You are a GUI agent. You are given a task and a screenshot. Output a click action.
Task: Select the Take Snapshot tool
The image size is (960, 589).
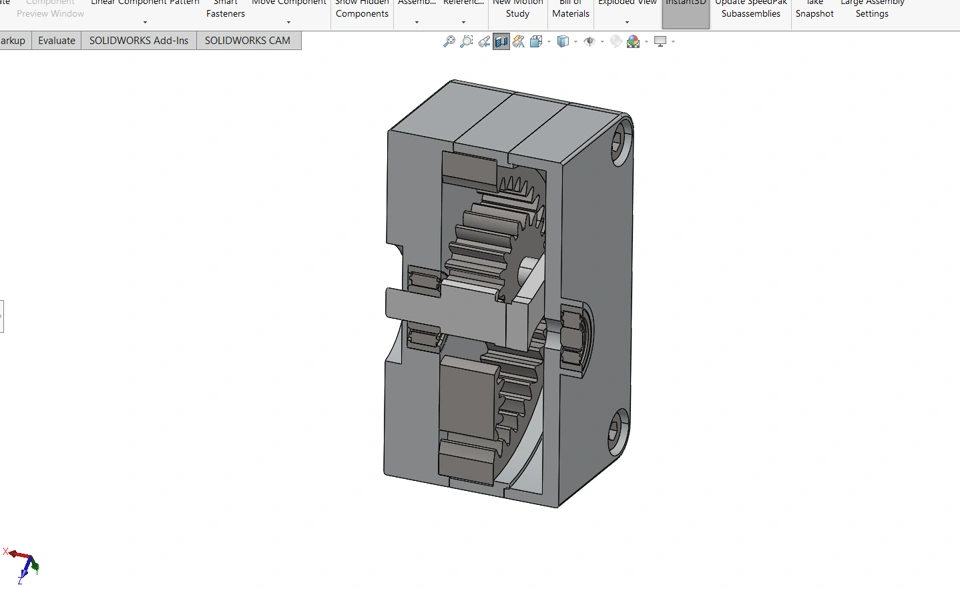point(815,9)
